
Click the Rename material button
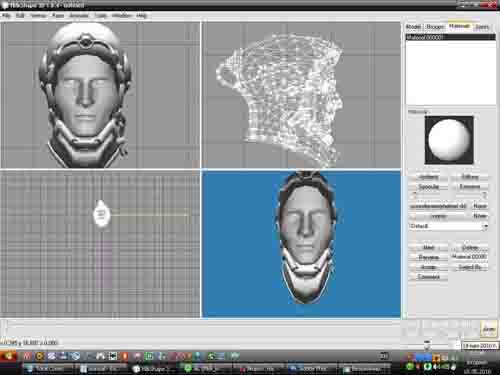click(429, 257)
